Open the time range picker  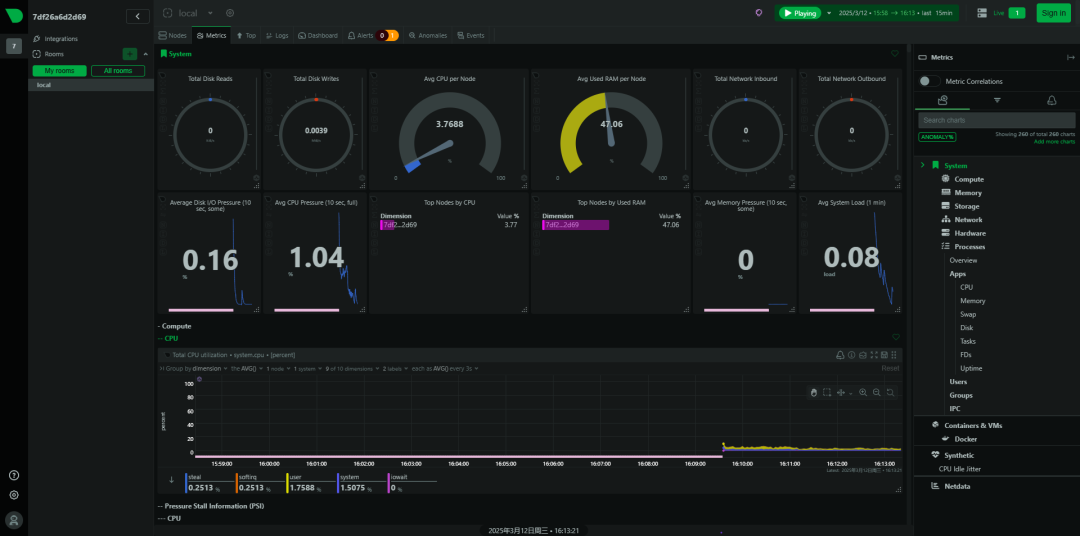[x=894, y=13]
